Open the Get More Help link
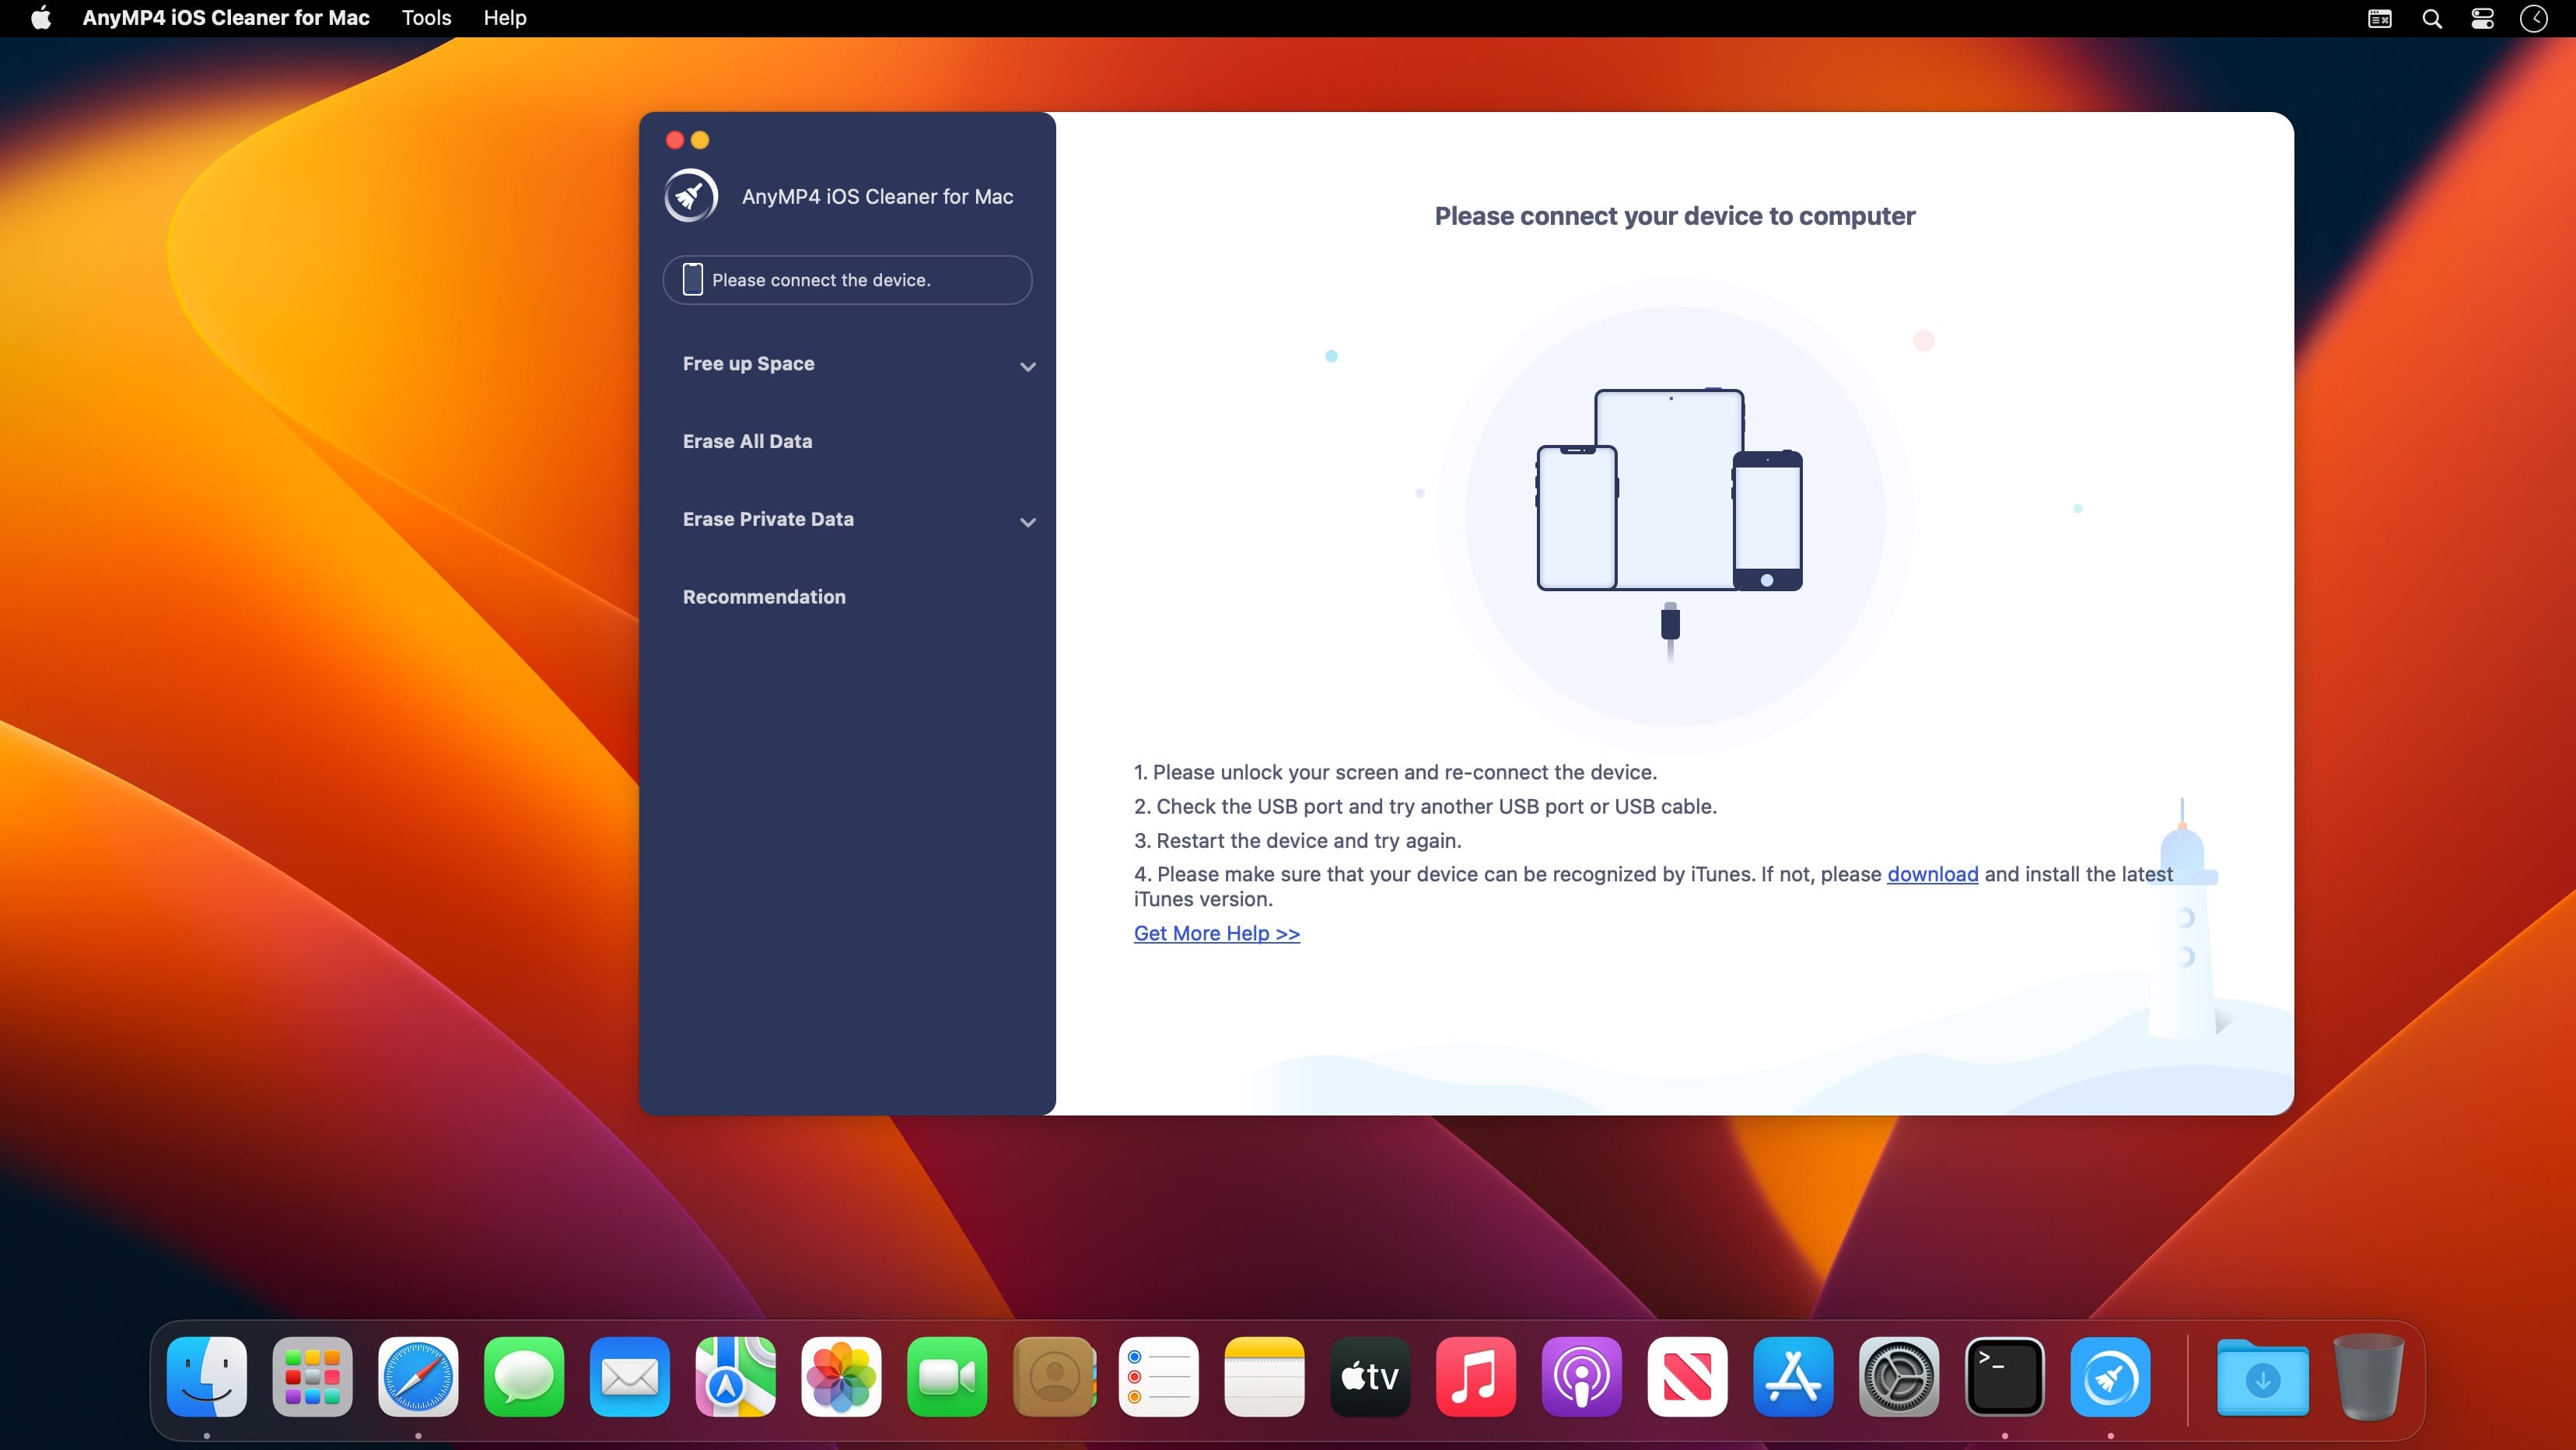 [x=1216, y=933]
